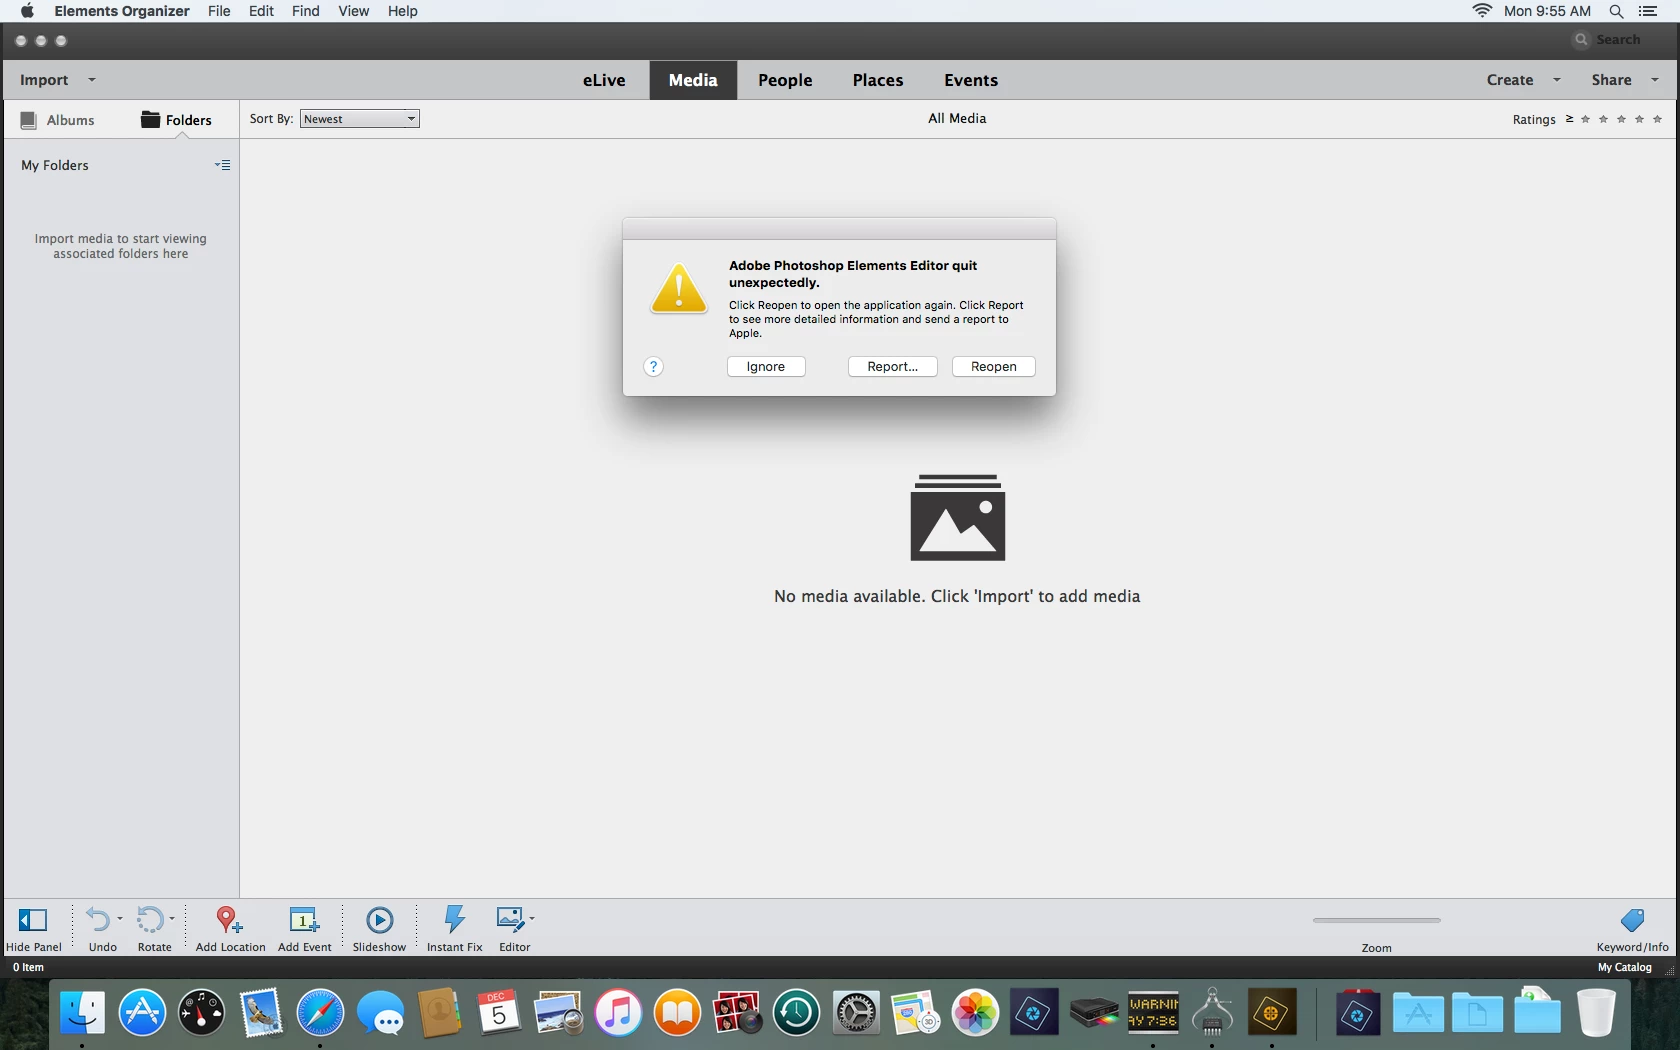Image resolution: width=1680 pixels, height=1050 pixels.
Task: Open Messages from the dock
Action: pos(380,1013)
